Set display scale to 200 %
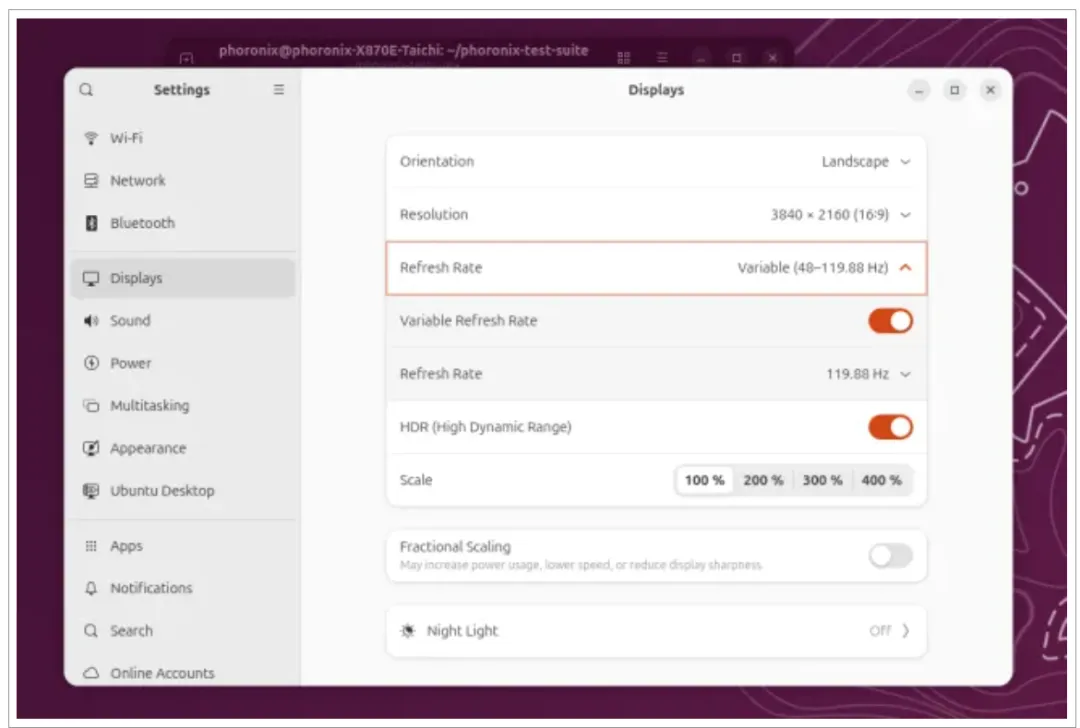The width and height of the screenshot is (1080, 728). pos(763,480)
